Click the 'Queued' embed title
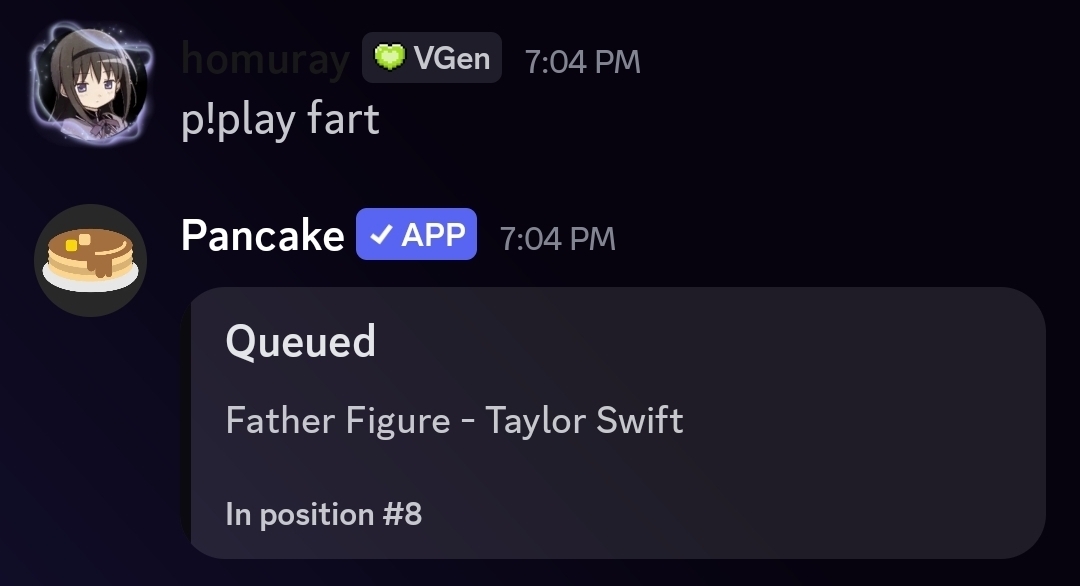The image size is (1080, 586). (300, 342)
